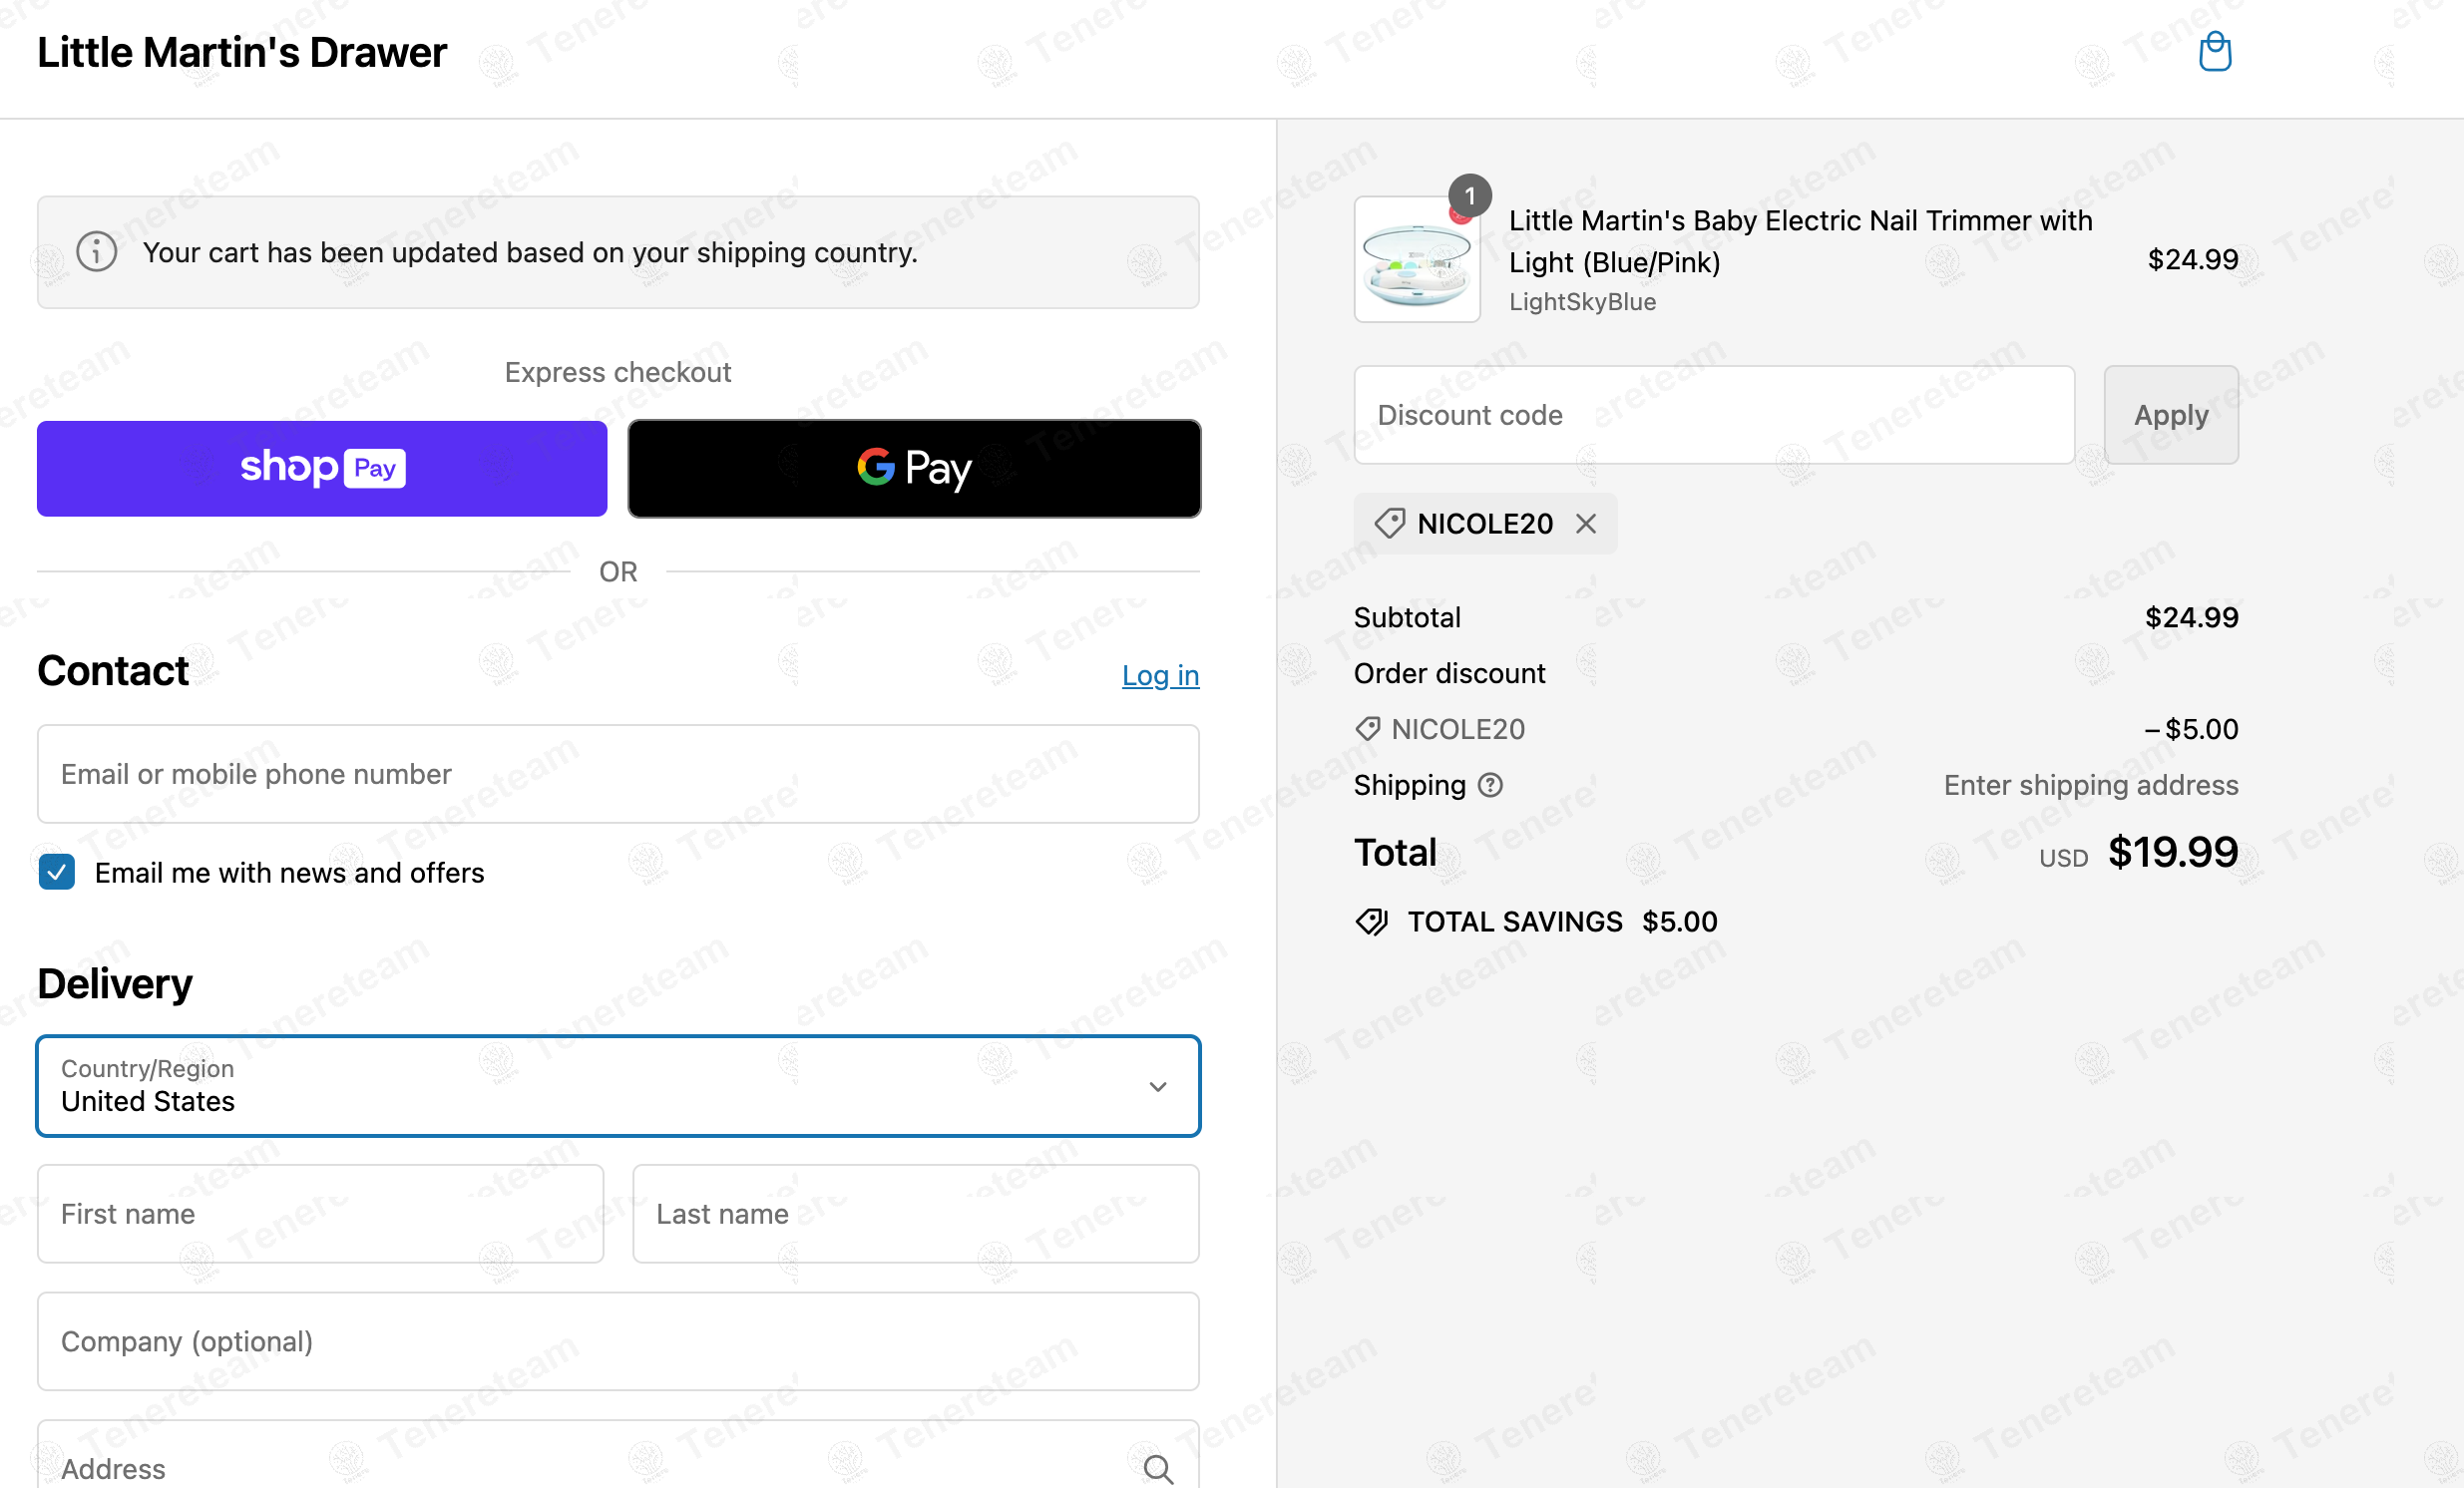Click the NICOLE20 discount tag chip
This screenshot has width=2464, height=1488.
[1484, 524]
